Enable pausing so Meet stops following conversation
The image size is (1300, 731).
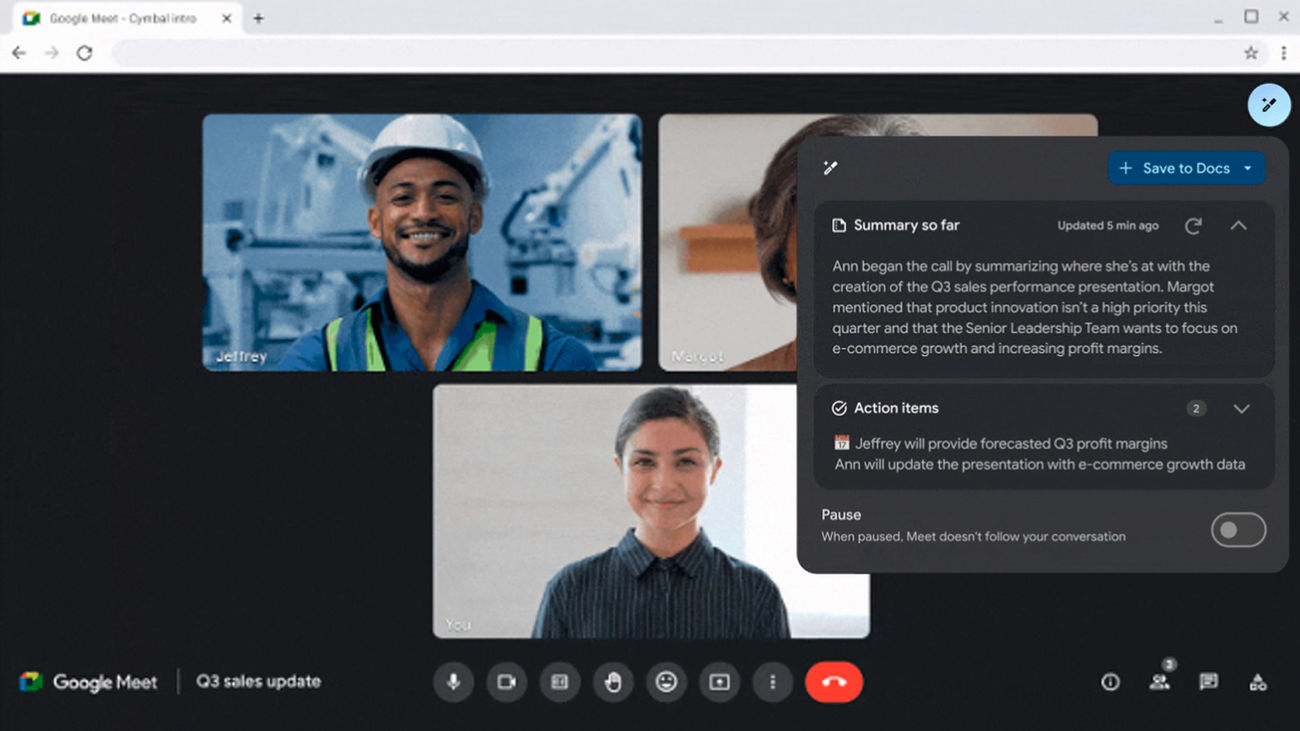(1238, 529)
